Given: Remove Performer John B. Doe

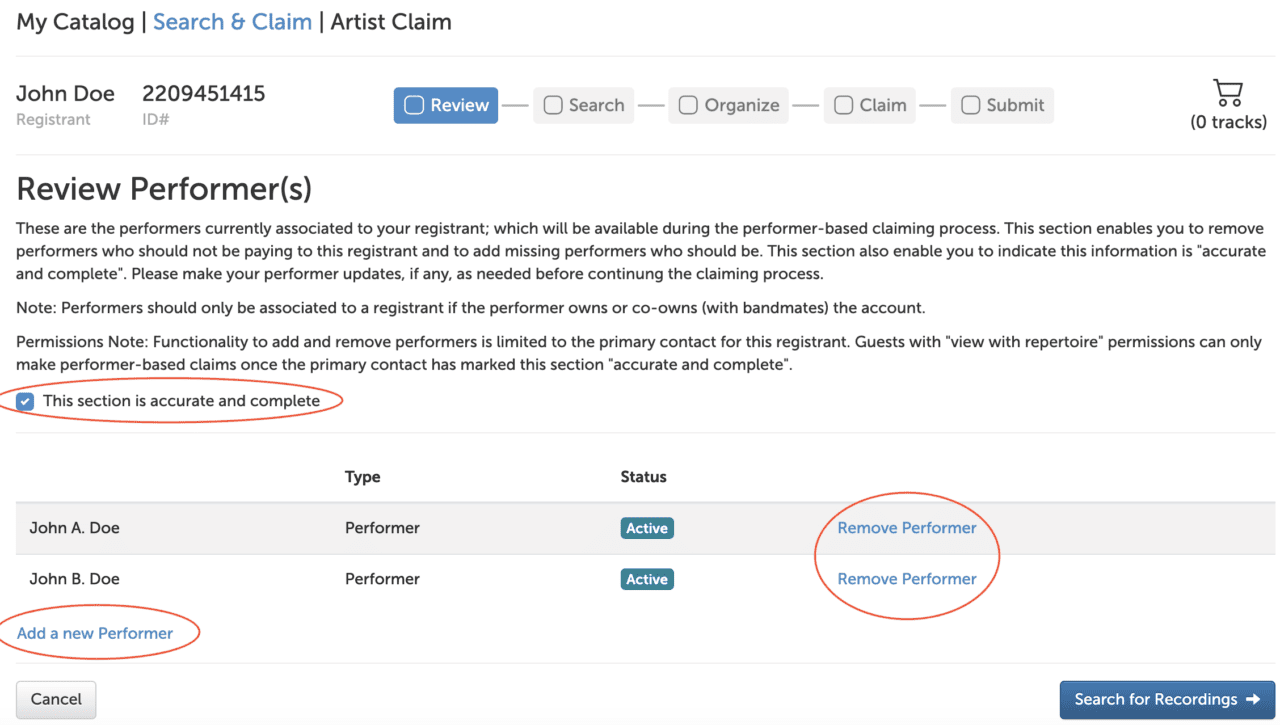Looking at the screenshot, I should tap(906, 578).
